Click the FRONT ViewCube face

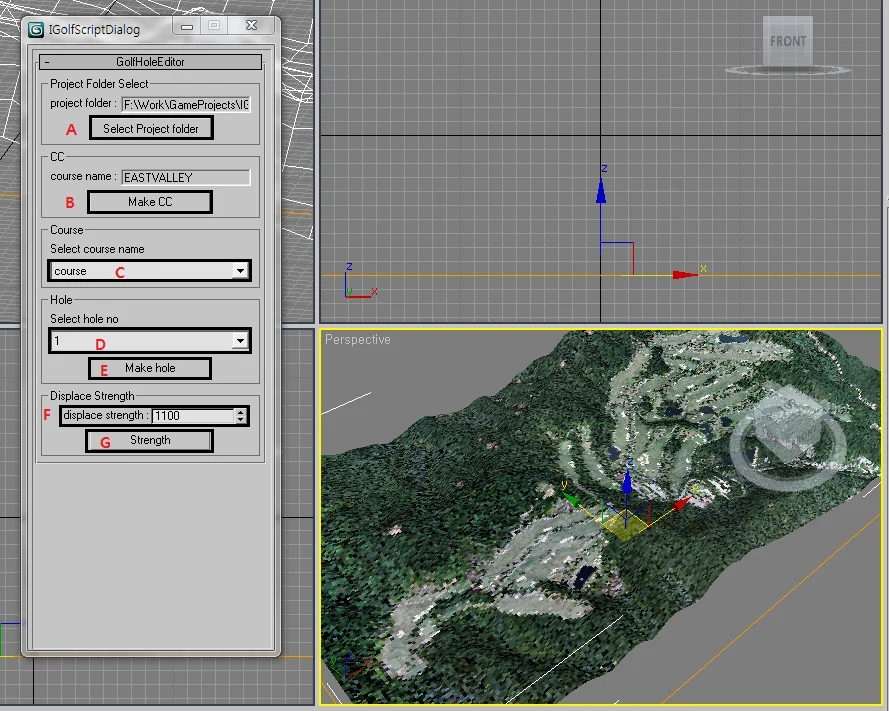tap(788, 41)
